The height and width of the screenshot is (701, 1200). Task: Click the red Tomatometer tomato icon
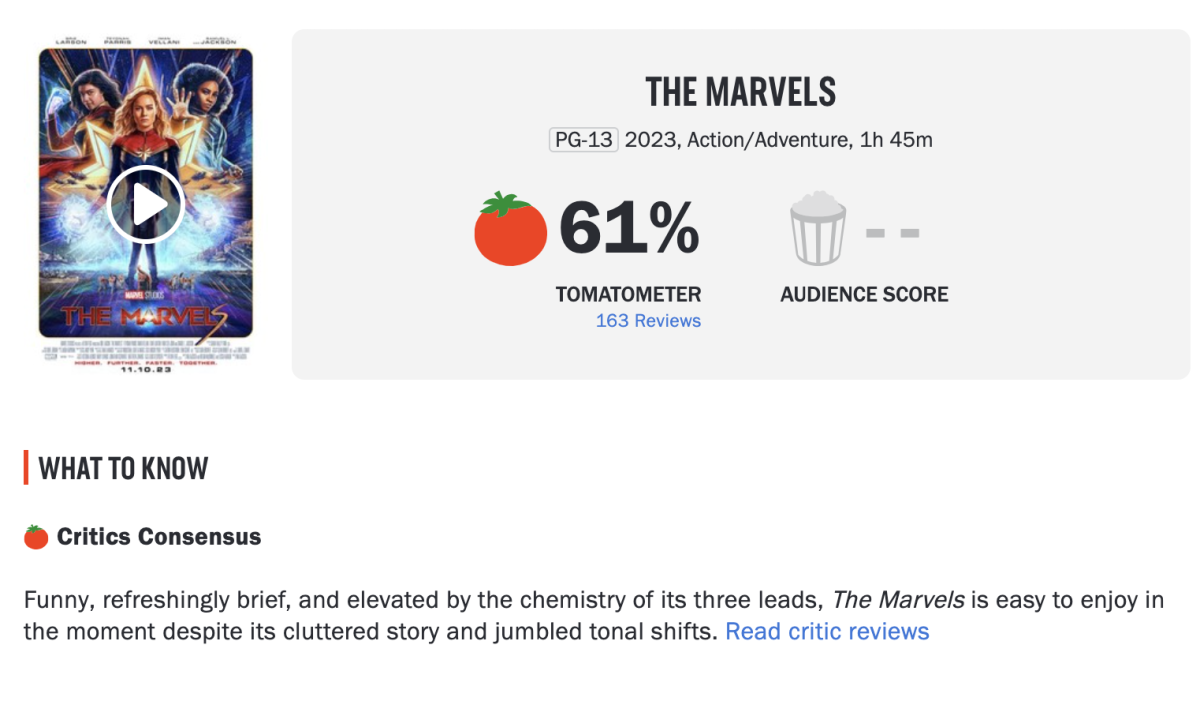click(510, 230)
